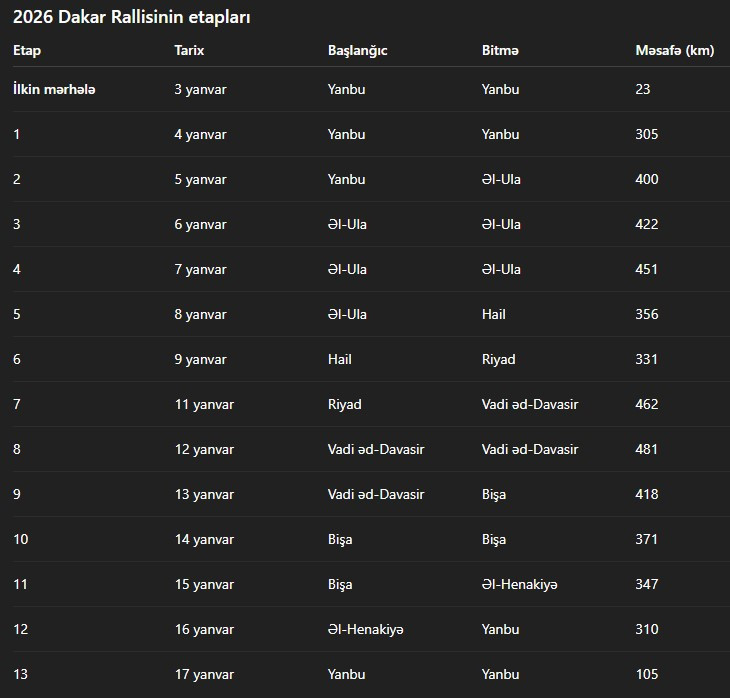
Task: Click the 'Etap' column header
Action: click(x=27, y=50)
